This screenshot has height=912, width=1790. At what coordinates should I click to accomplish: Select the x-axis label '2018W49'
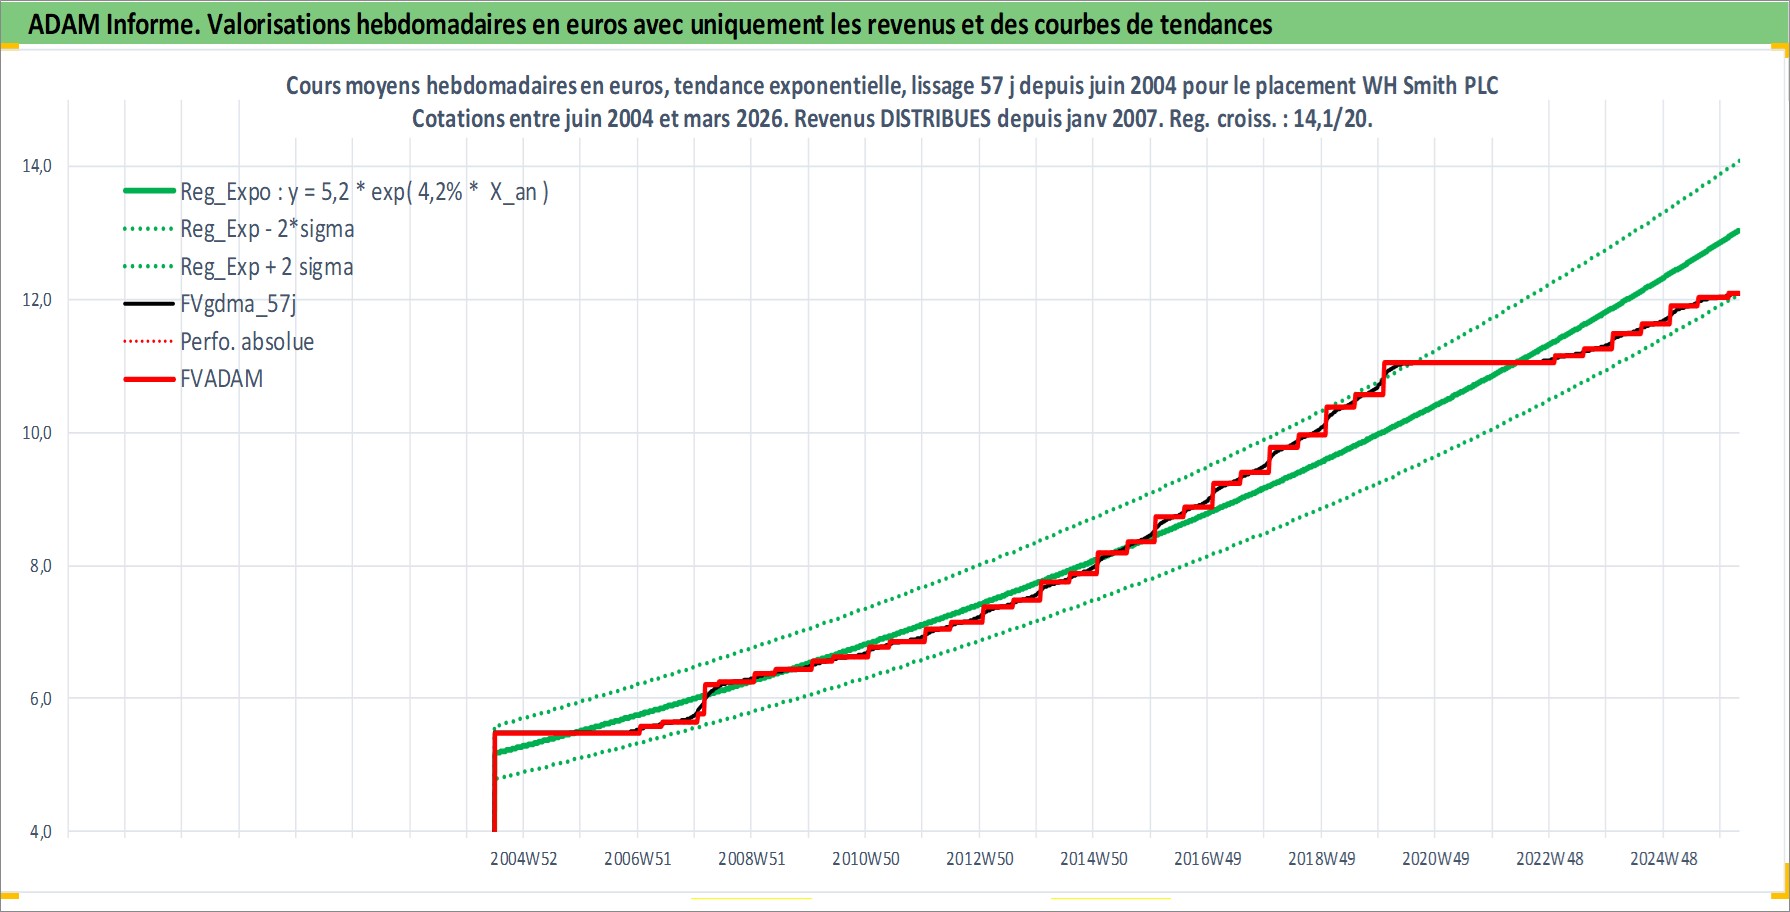(x=1321, y=859)
